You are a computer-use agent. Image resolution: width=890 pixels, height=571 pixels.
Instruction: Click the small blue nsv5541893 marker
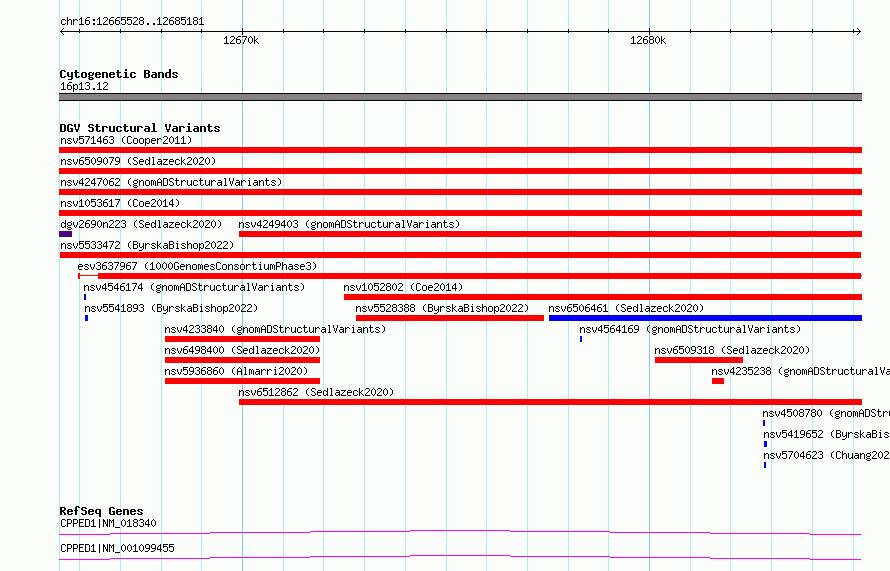click(87, 318)
